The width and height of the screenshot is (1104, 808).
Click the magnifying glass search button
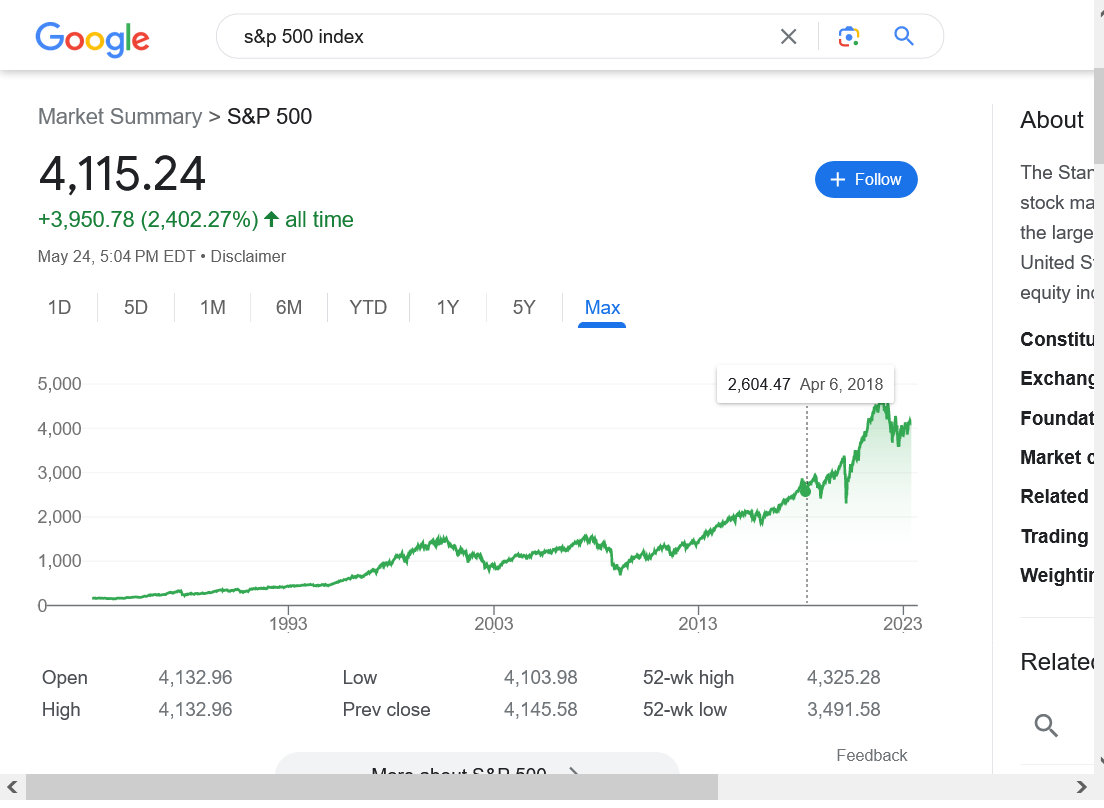pos(904,37)
